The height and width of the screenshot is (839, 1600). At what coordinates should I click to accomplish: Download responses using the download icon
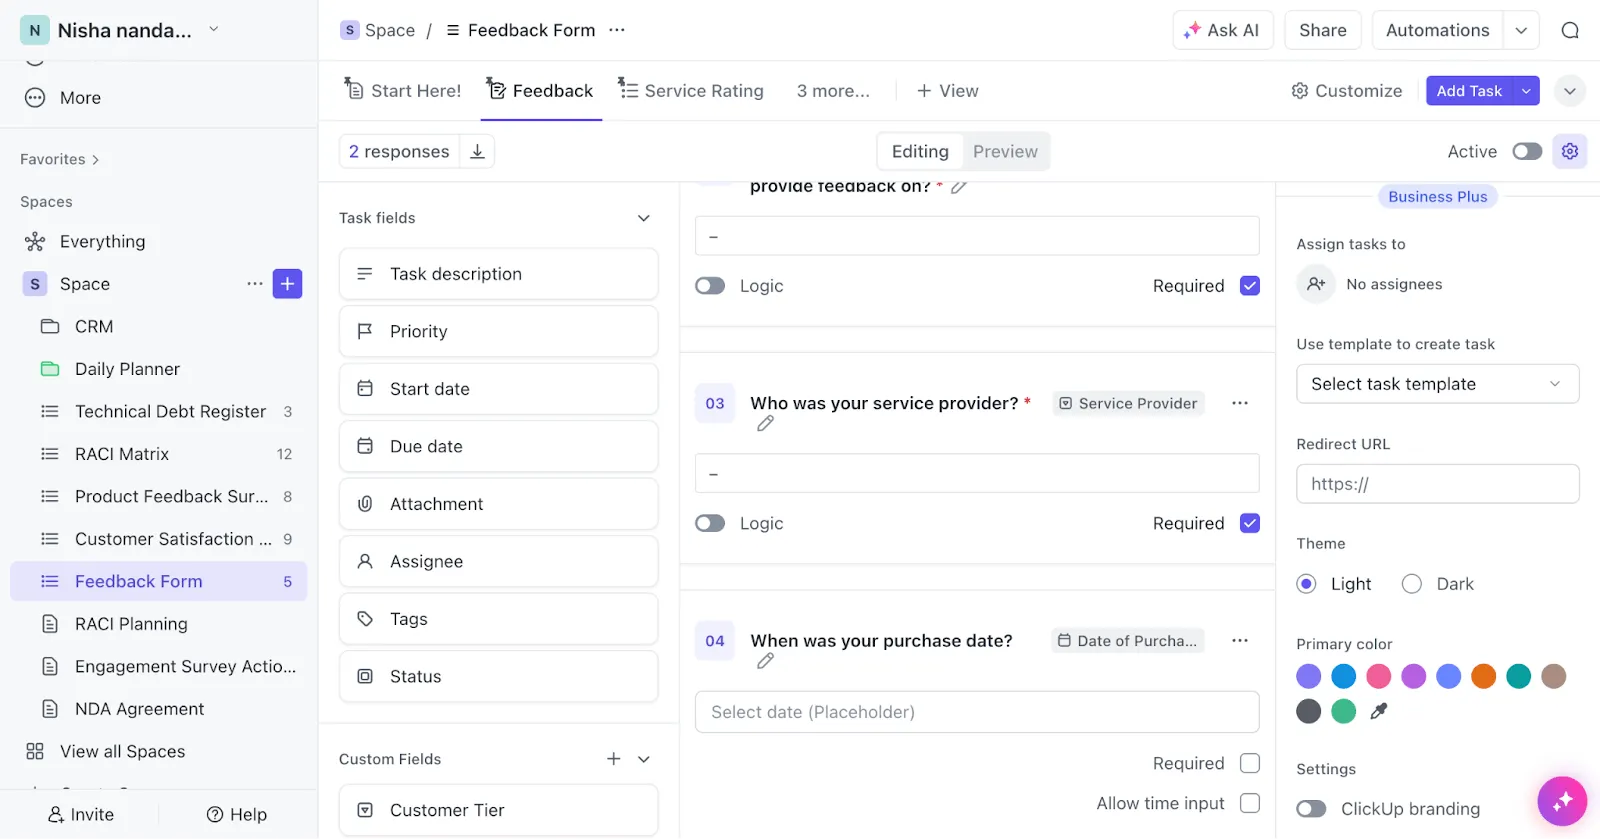click(478, 151)
